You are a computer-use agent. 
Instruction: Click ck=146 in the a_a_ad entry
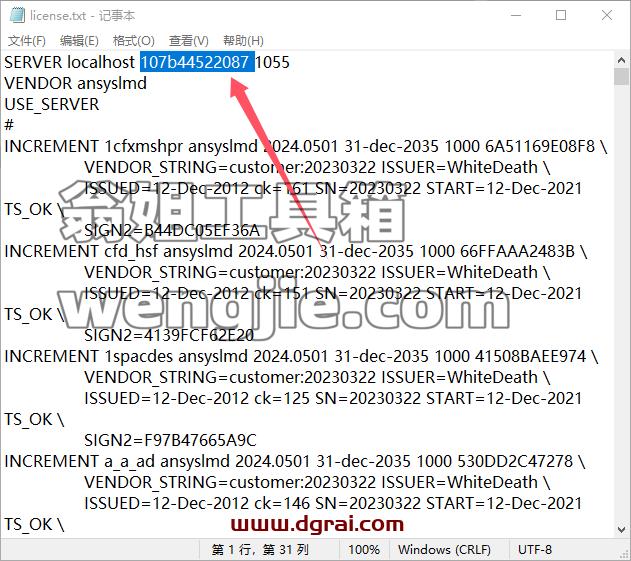pyautogui.click(x=282, y=503)
